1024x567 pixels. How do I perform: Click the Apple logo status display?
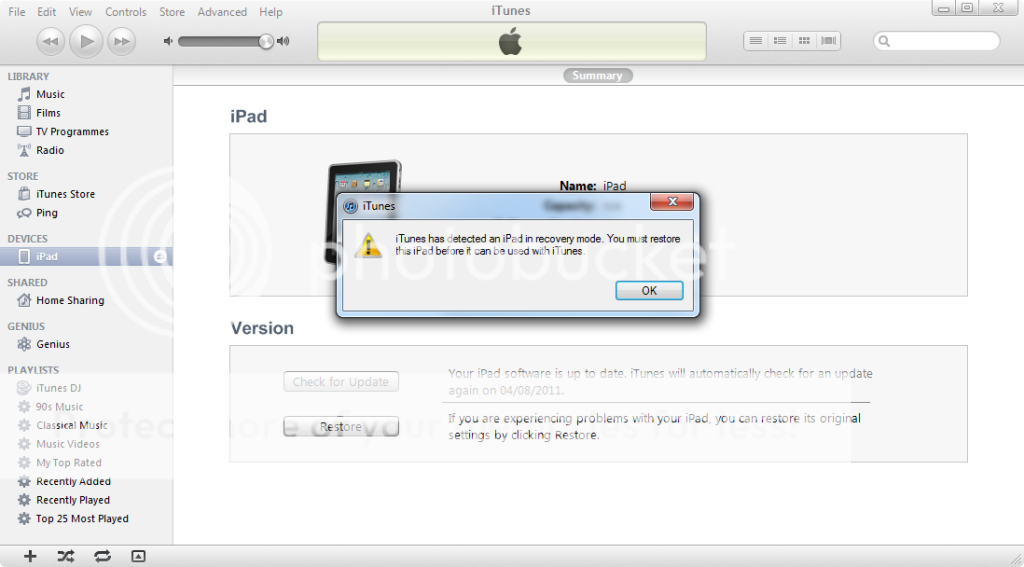tap(512, 41)
